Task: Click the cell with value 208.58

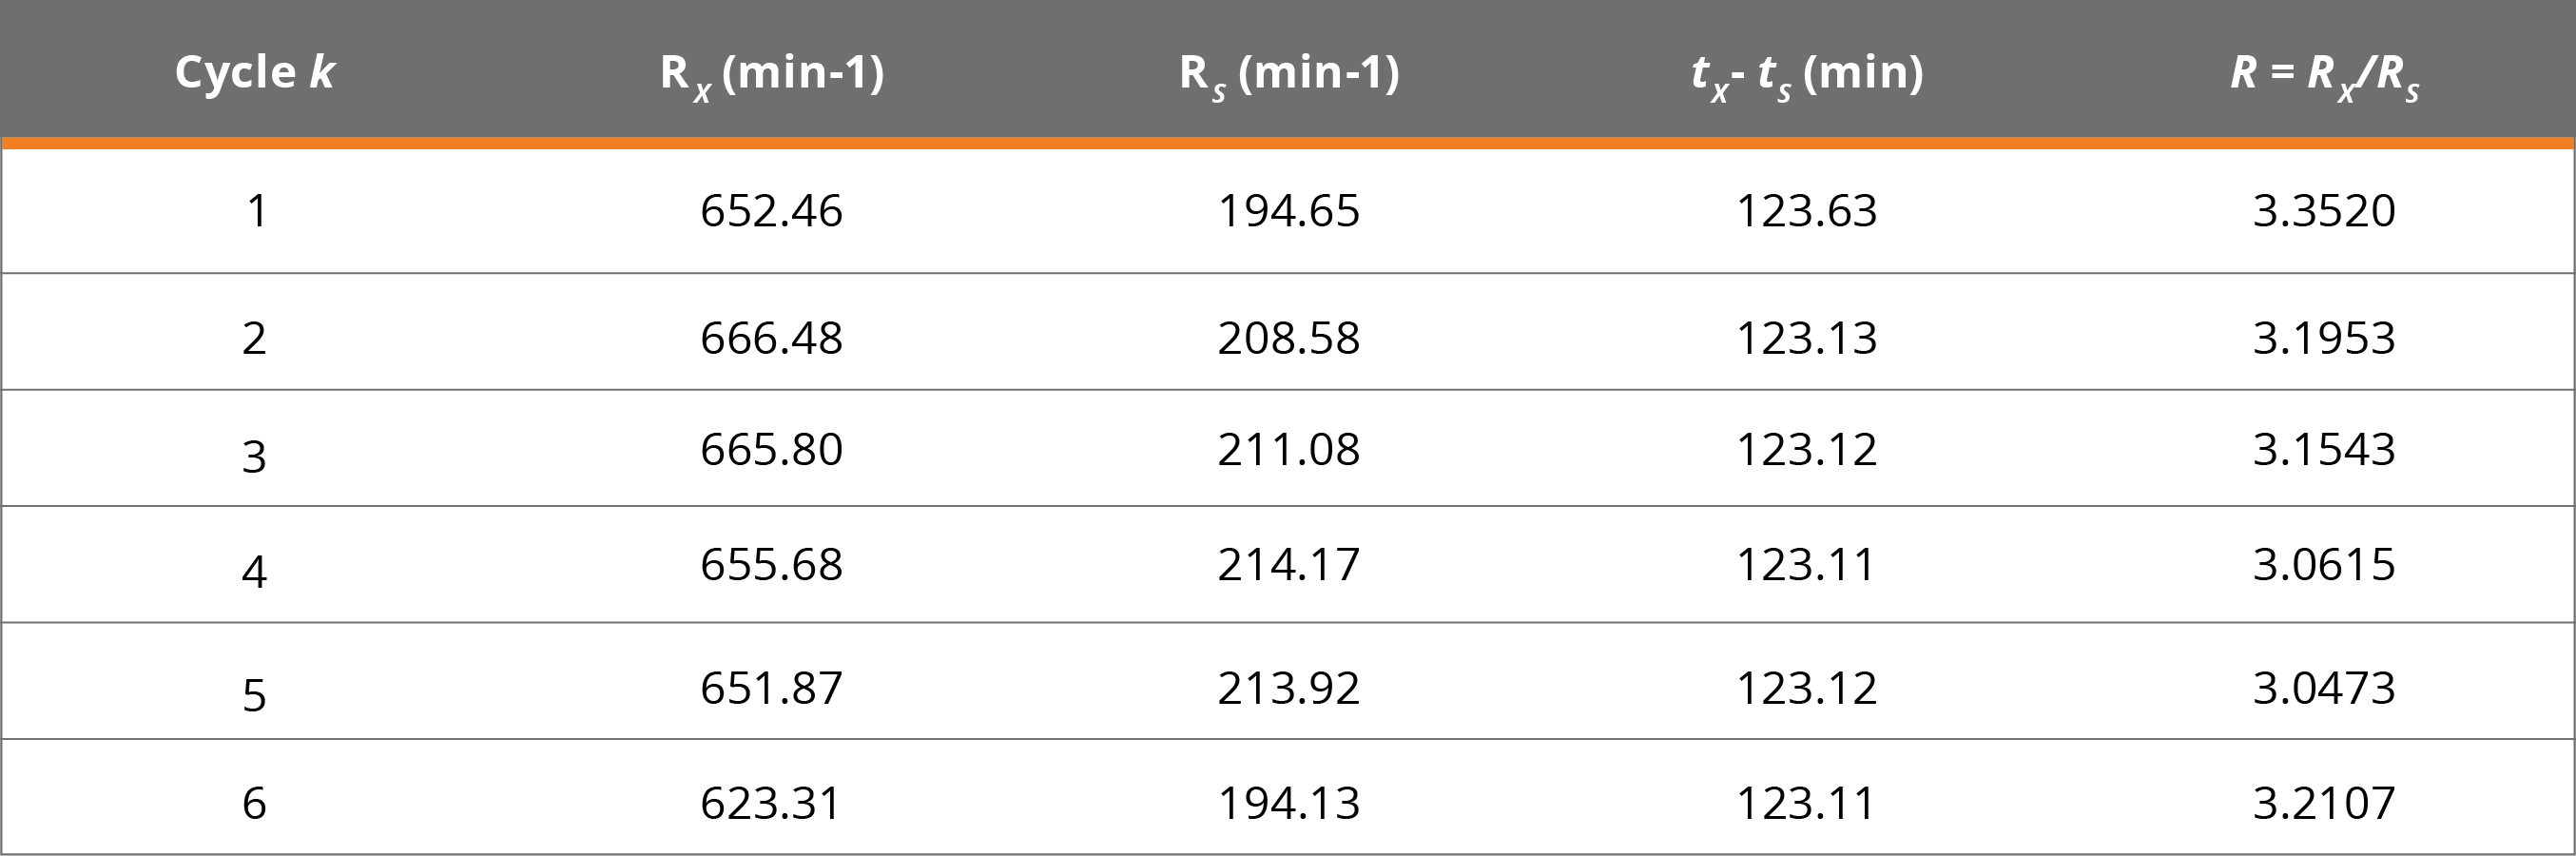Action: coord(1288,338)
